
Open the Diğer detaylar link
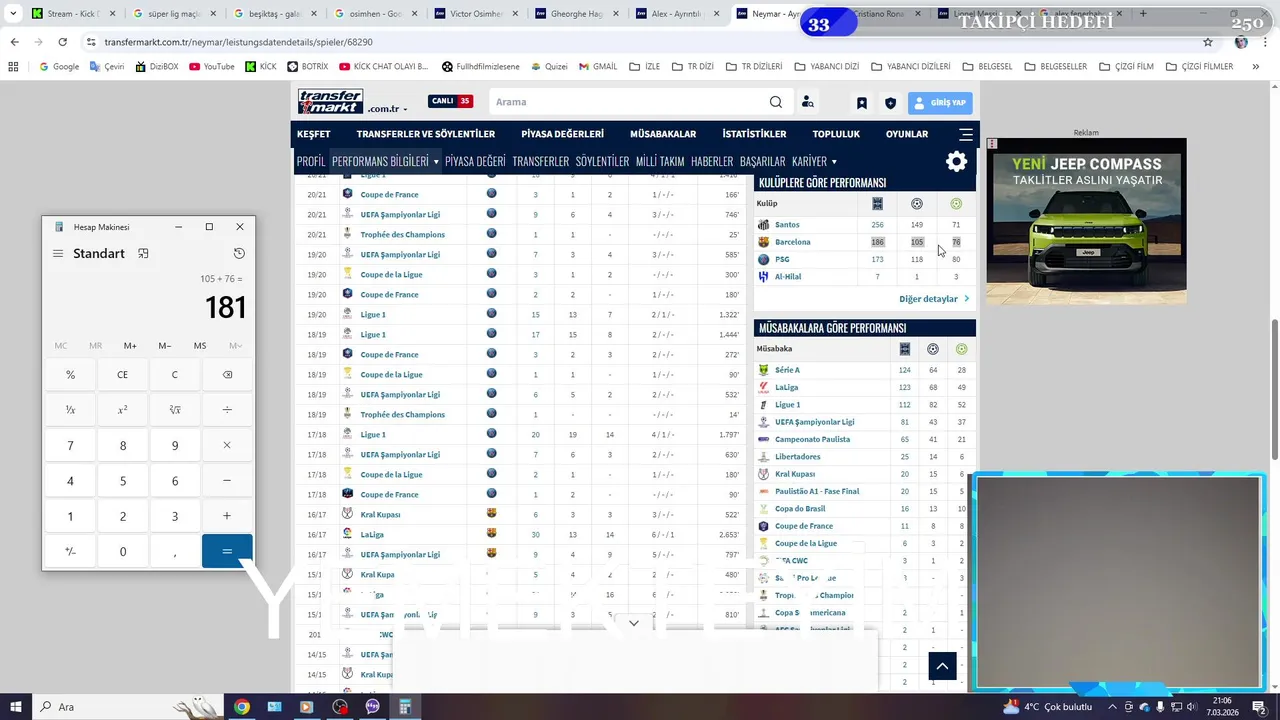pos(934,299)
